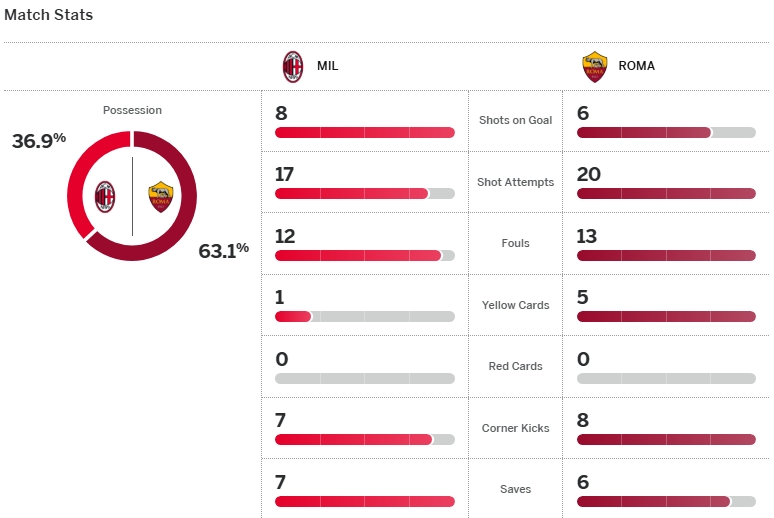
Task: Select the ROMA team name
Action: [x=636, y=67]
